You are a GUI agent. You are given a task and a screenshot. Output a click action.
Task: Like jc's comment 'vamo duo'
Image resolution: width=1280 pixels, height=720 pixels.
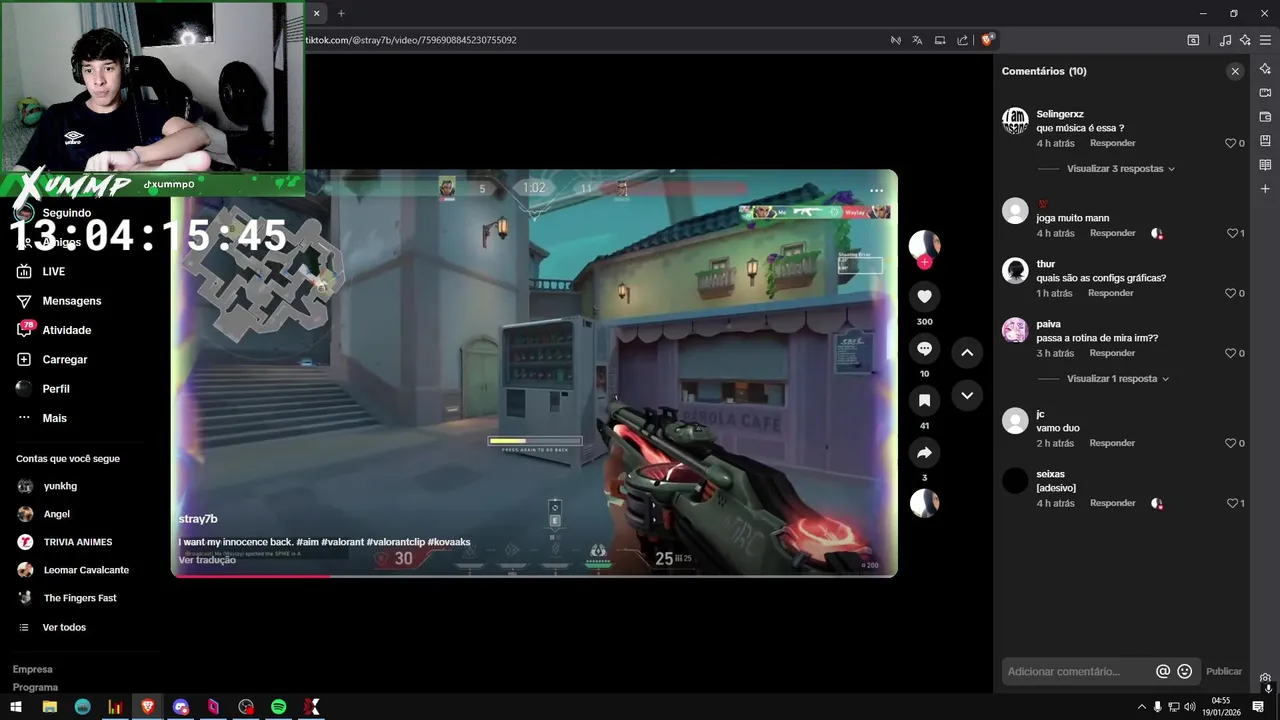[x=1231, y=443]
